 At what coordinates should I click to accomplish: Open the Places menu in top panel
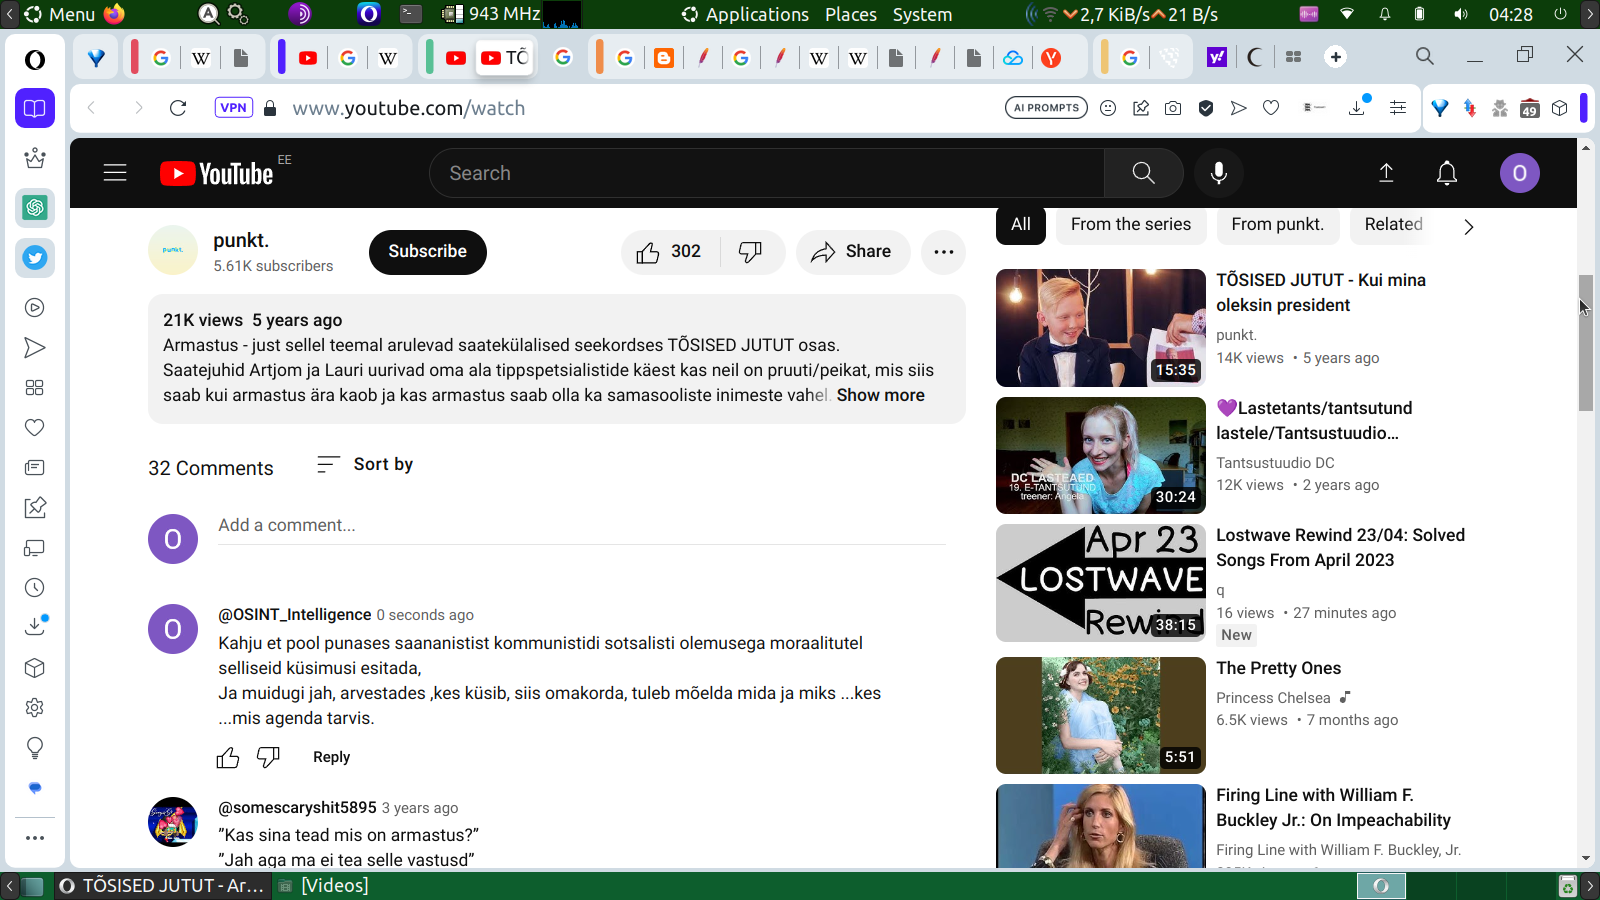[851, 14]
